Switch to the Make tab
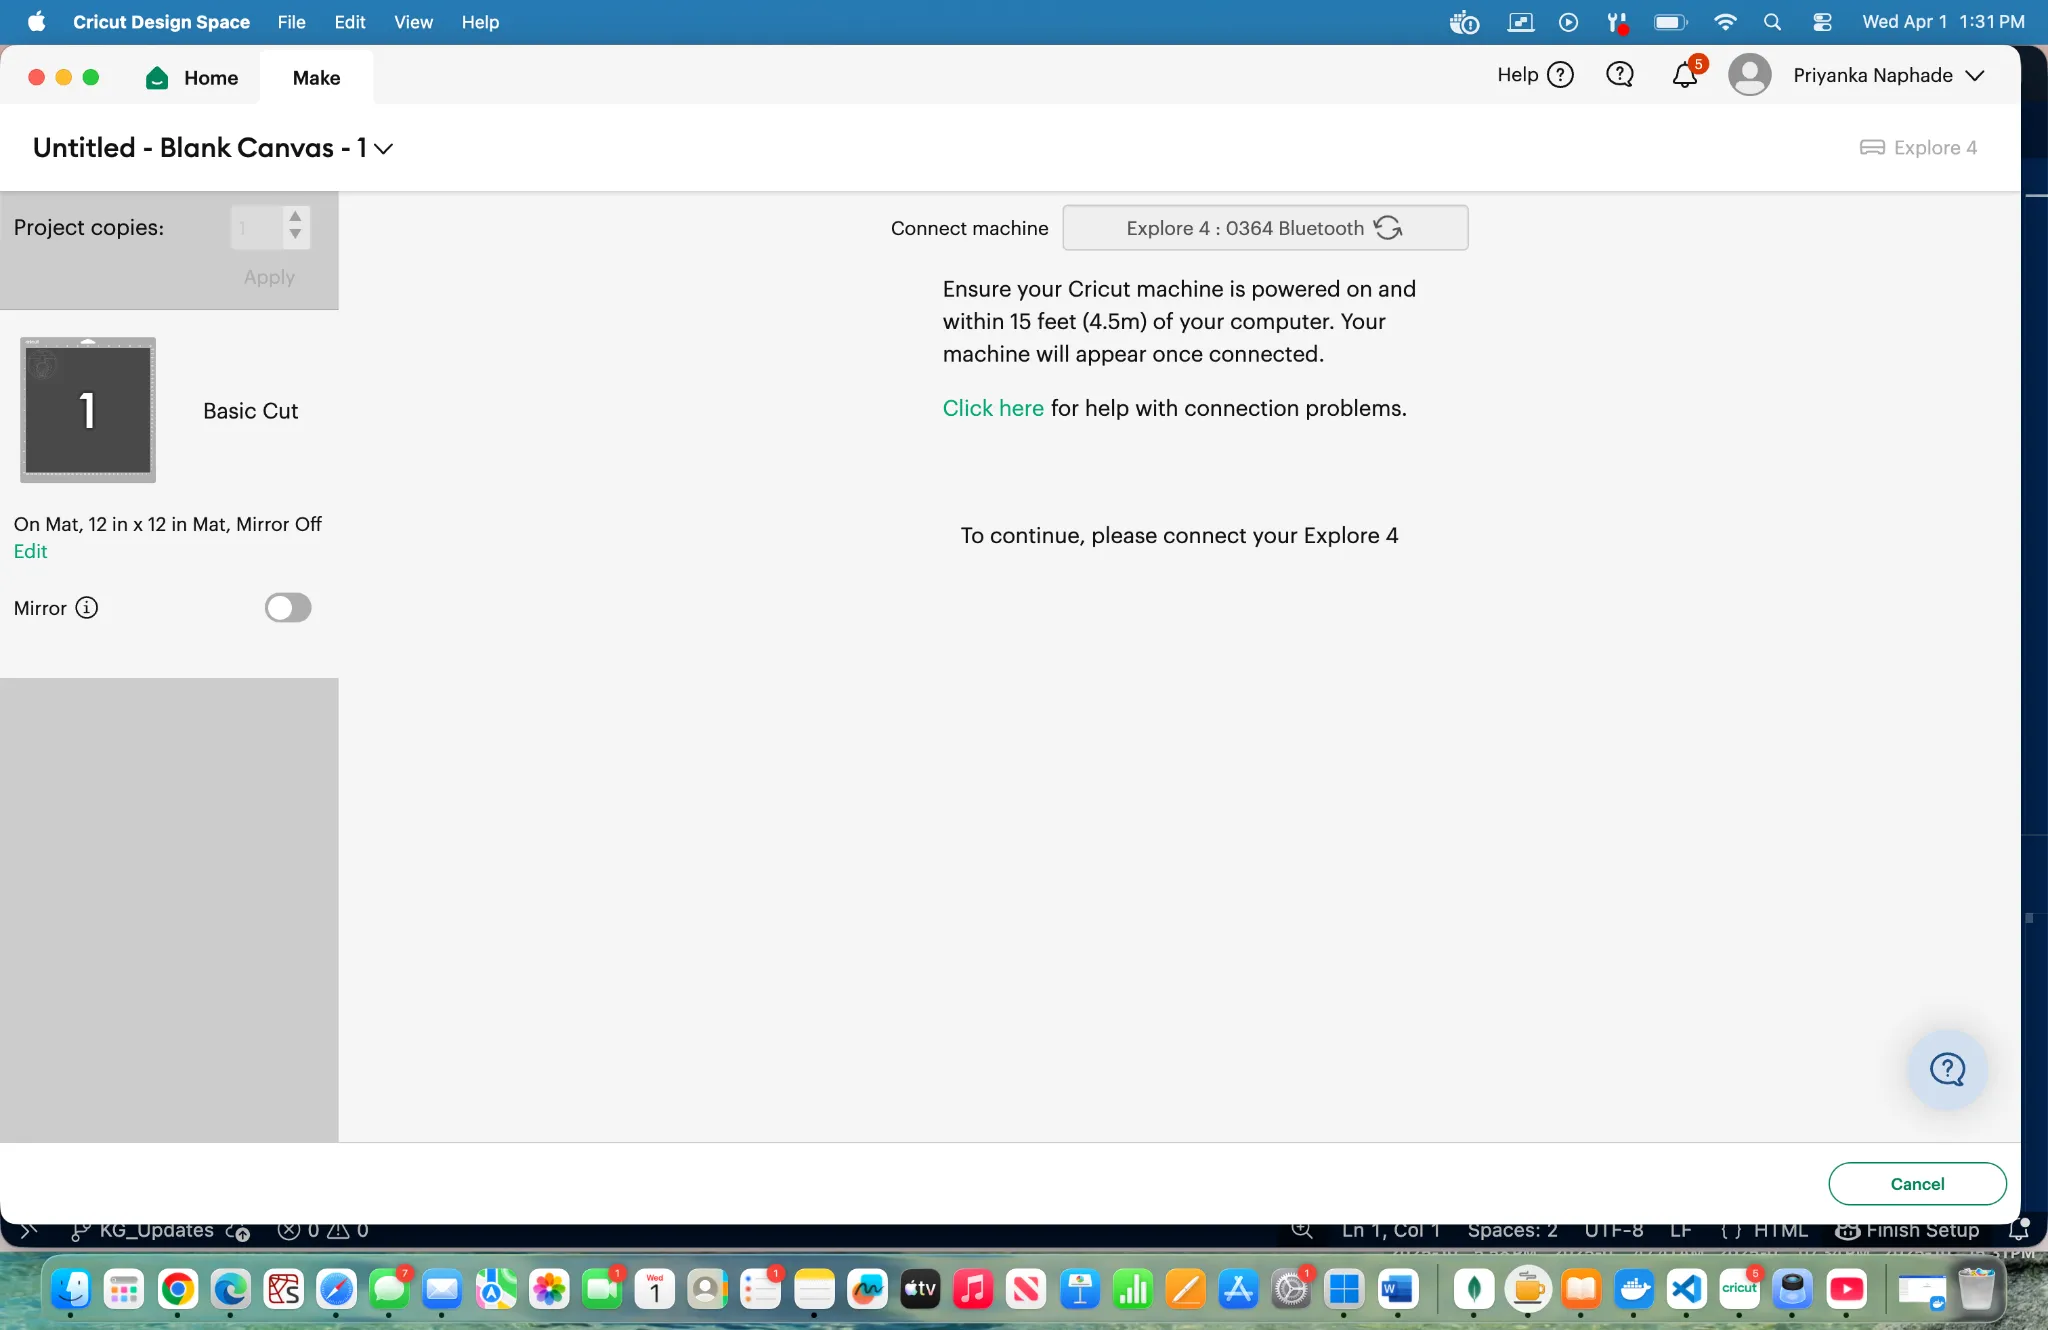Viewport: 2048px width, 1330px height. [316, 78]
